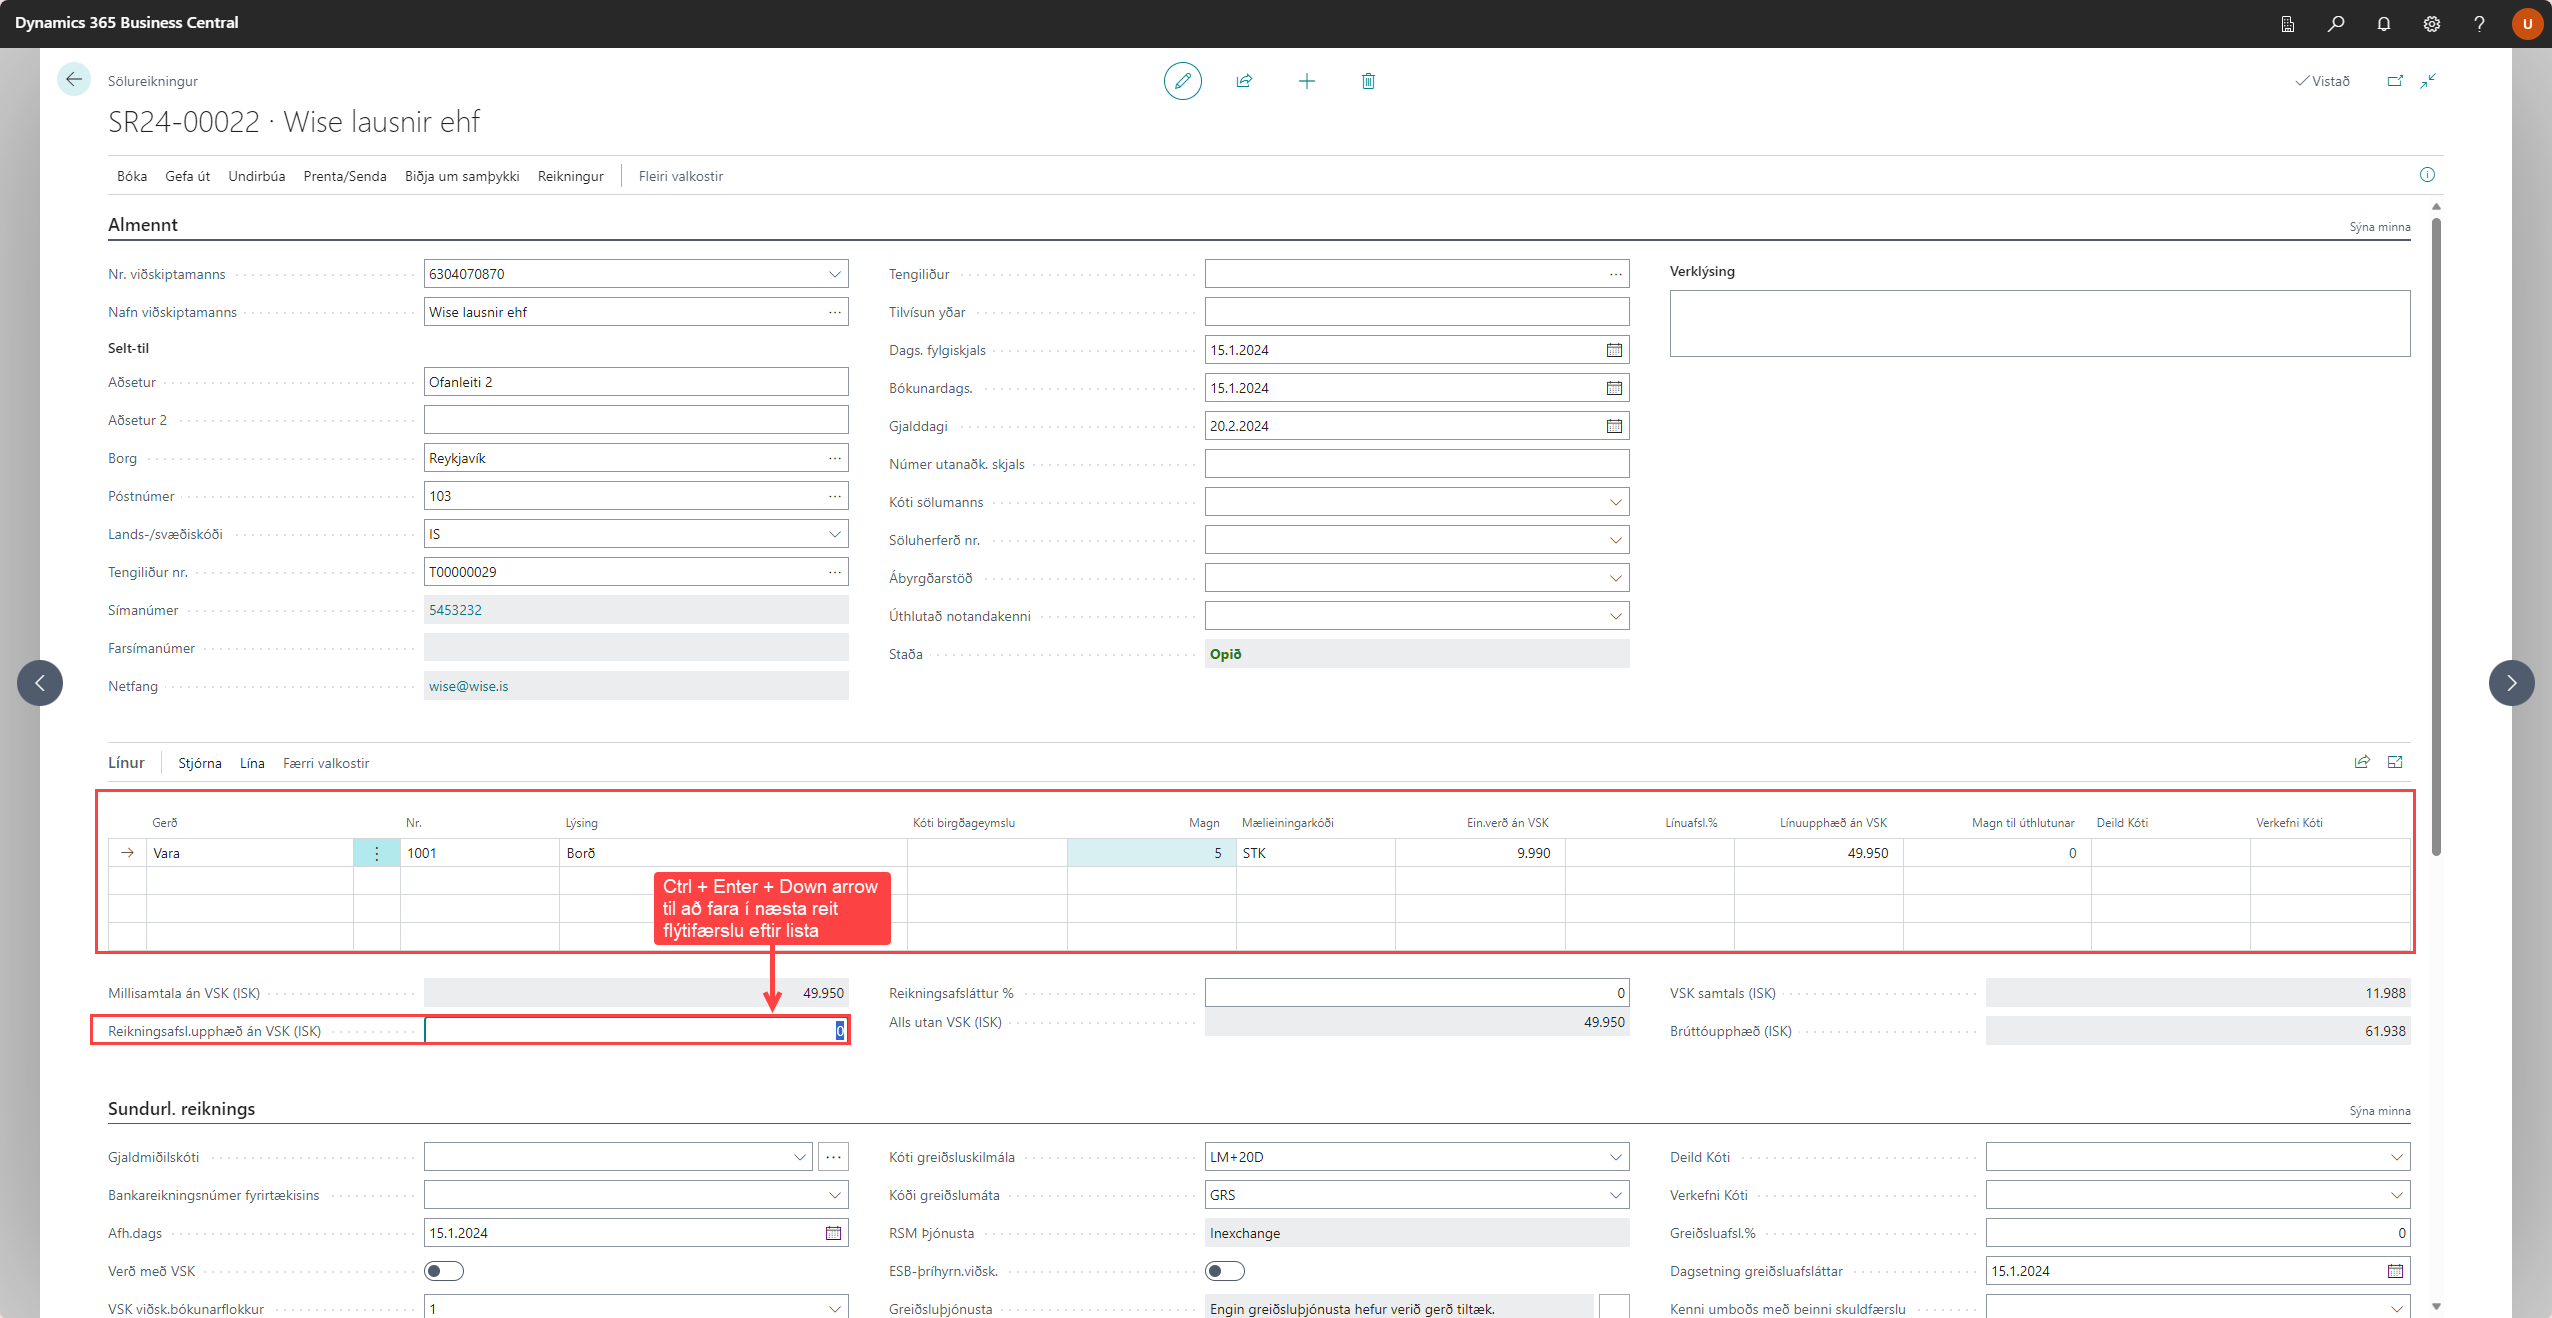Open notifications bell icon
Image resolution: width=2552 pixels, height=1318 pixels.
tap(2383, 23)
